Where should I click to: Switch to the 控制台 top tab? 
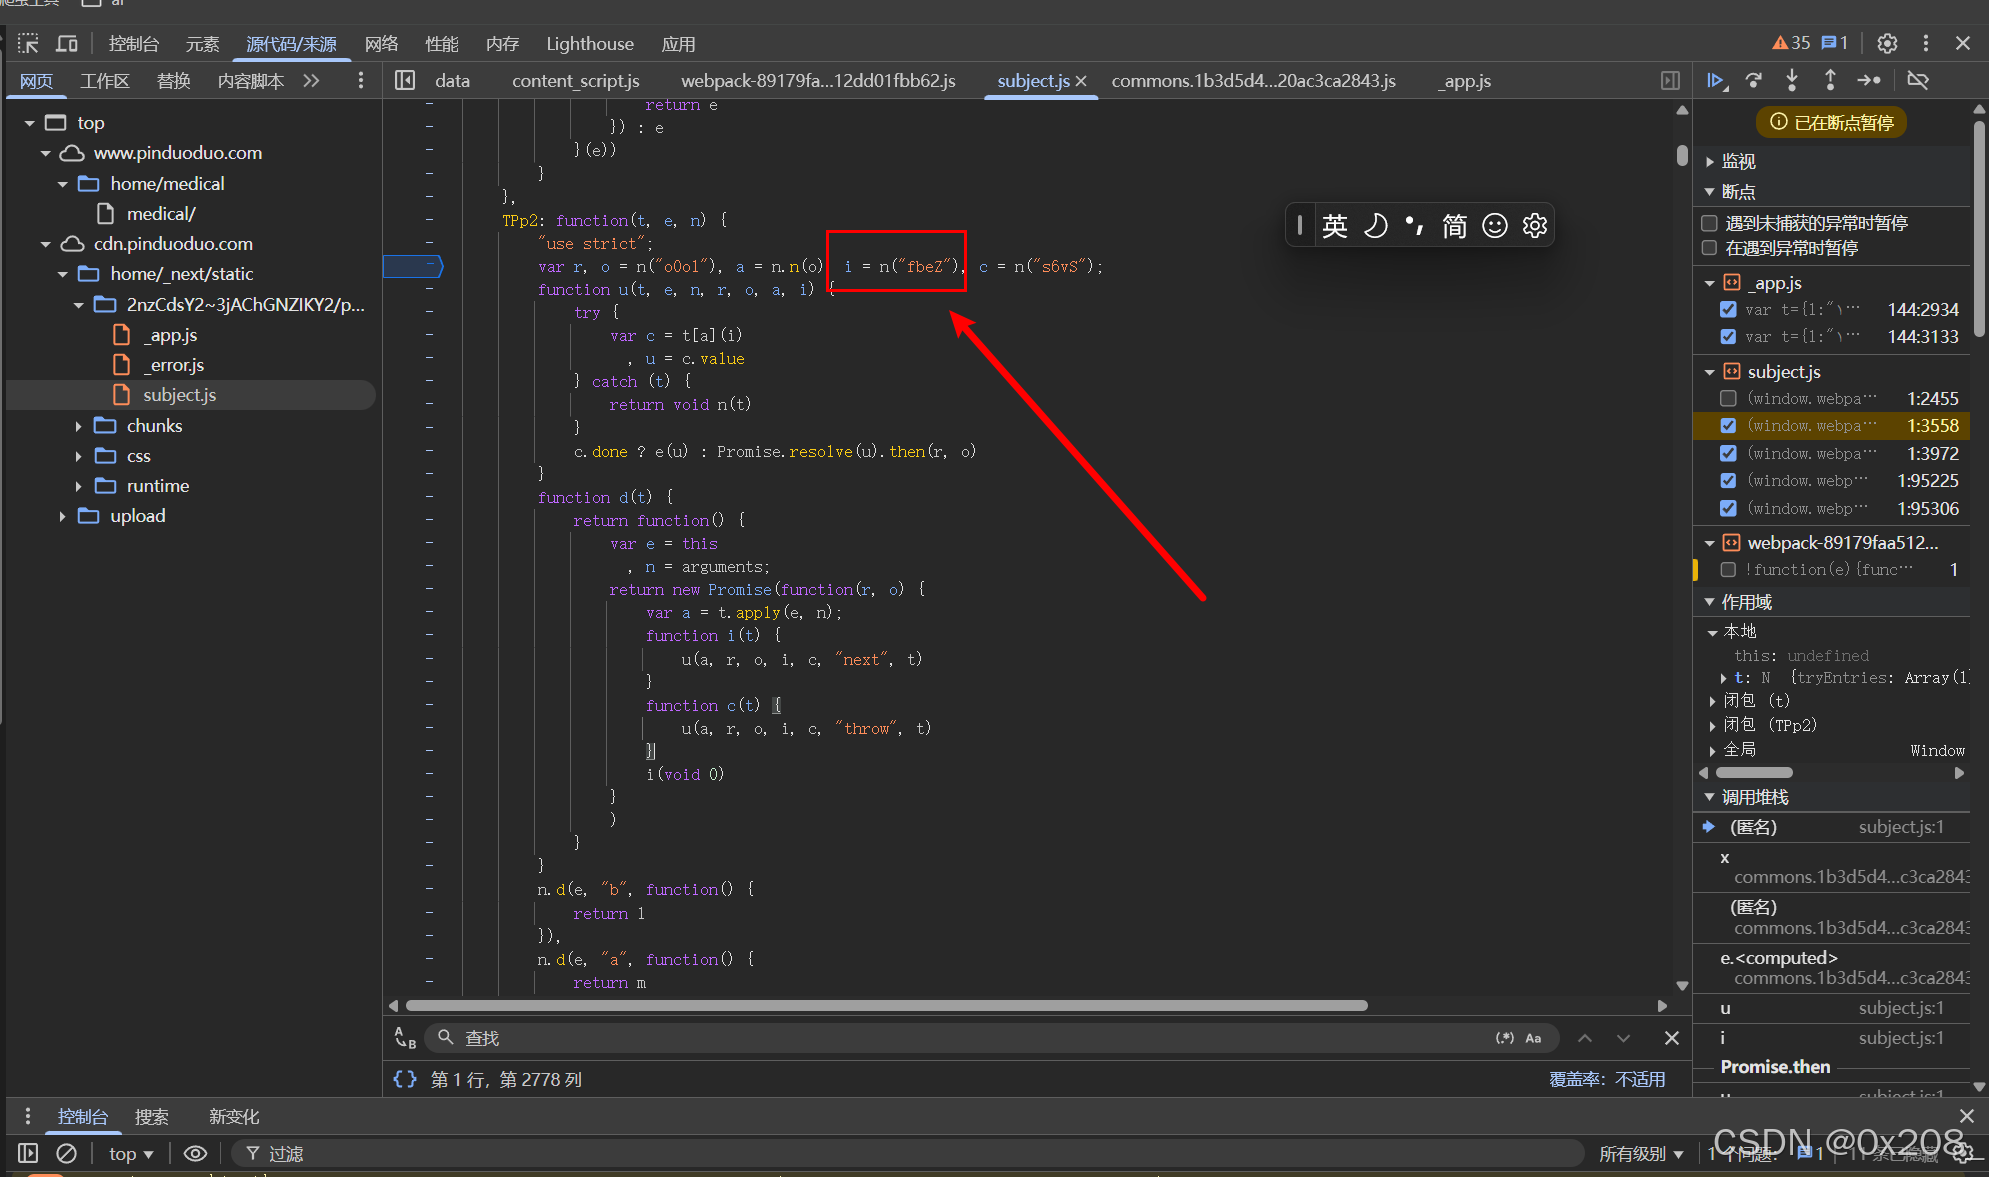134,44
